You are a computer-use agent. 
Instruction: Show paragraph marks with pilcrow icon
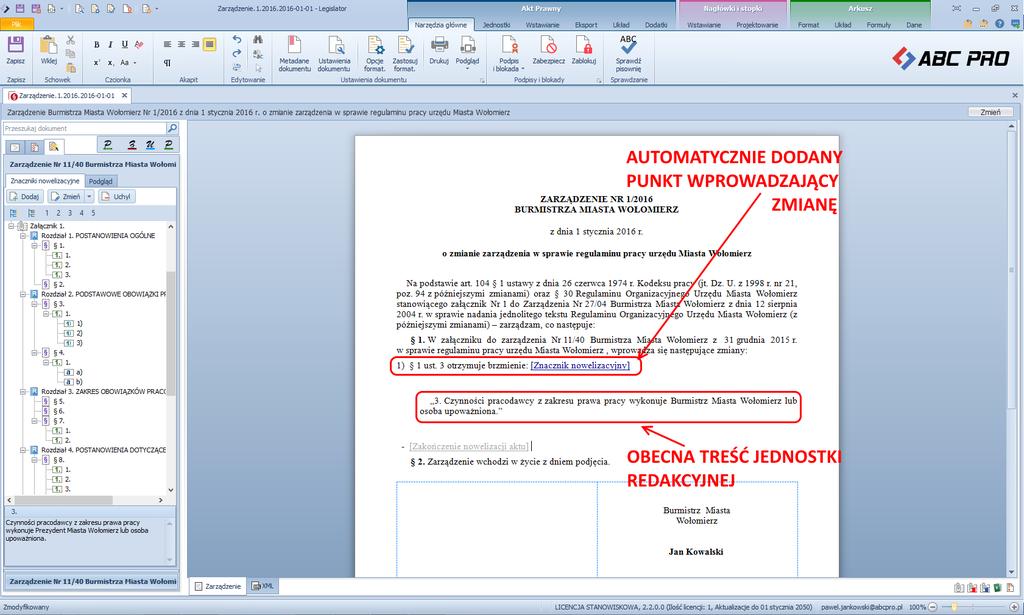167,63
